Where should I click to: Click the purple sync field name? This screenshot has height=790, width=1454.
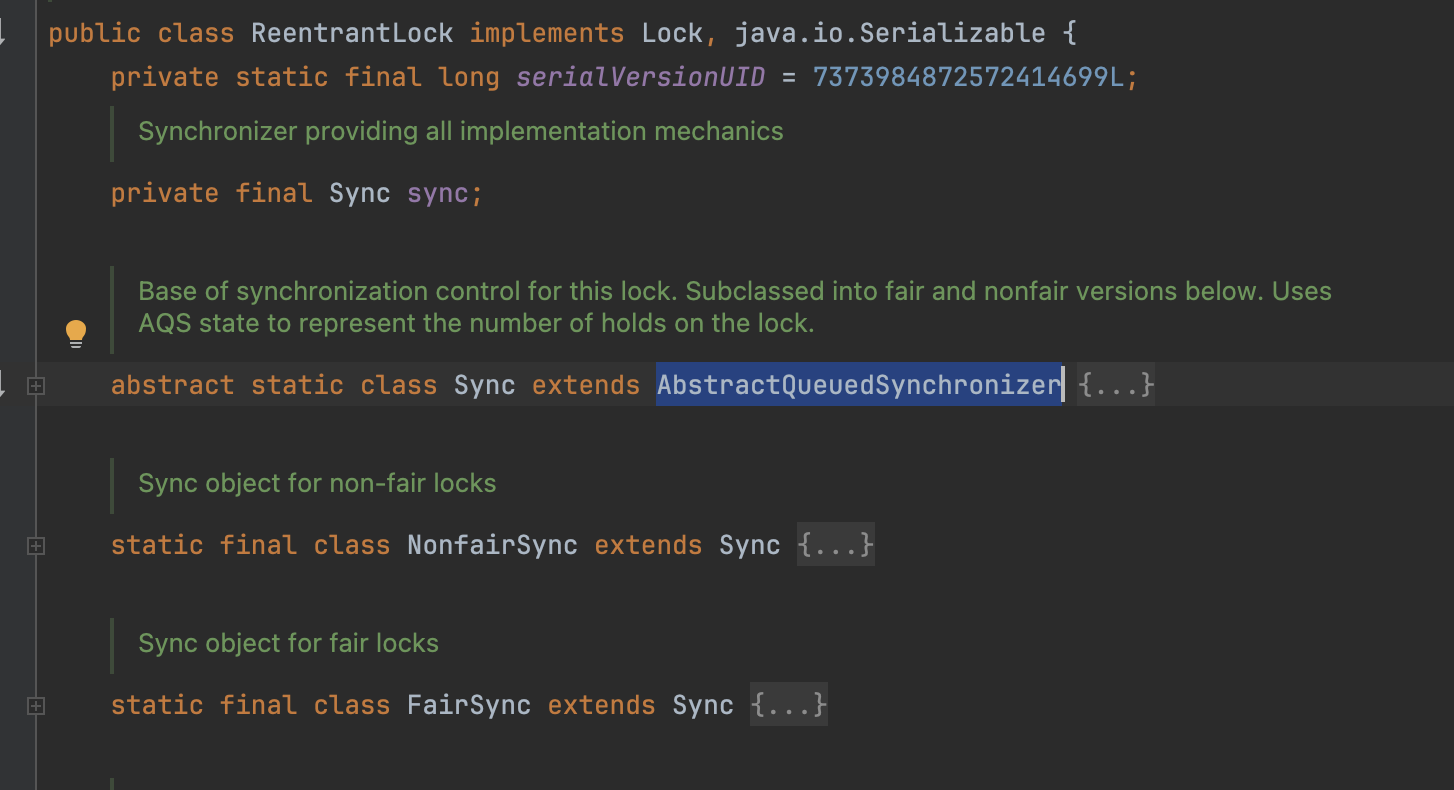[x=437, y=193]
